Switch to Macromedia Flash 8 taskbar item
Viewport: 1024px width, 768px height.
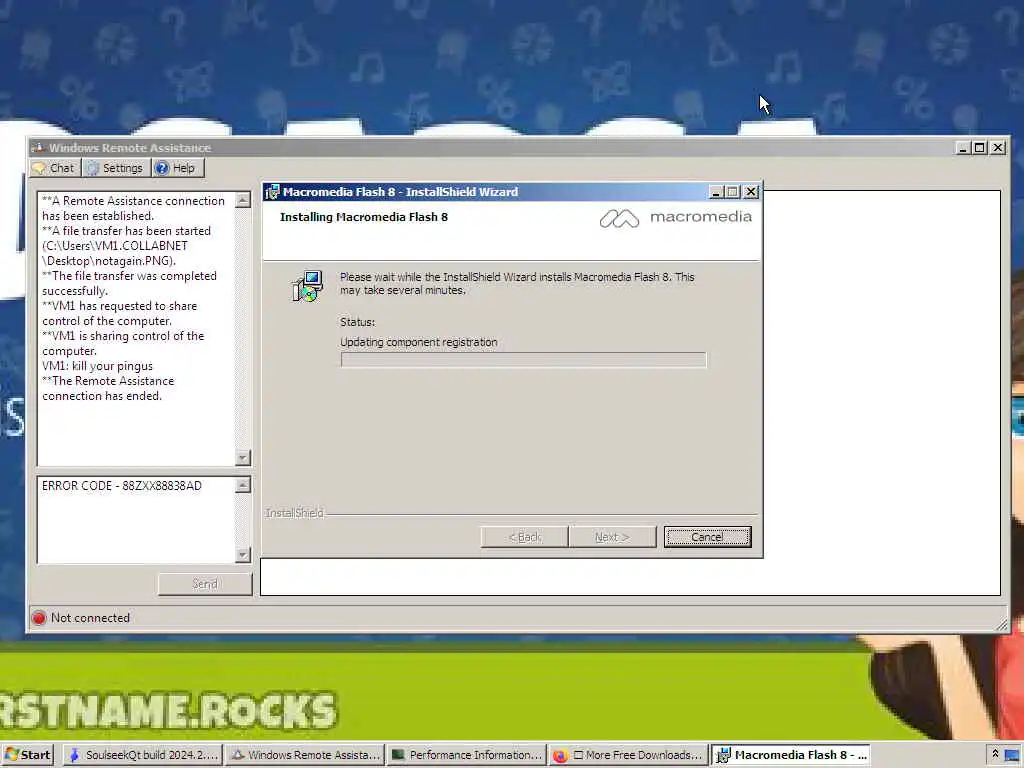click(790, 755)
